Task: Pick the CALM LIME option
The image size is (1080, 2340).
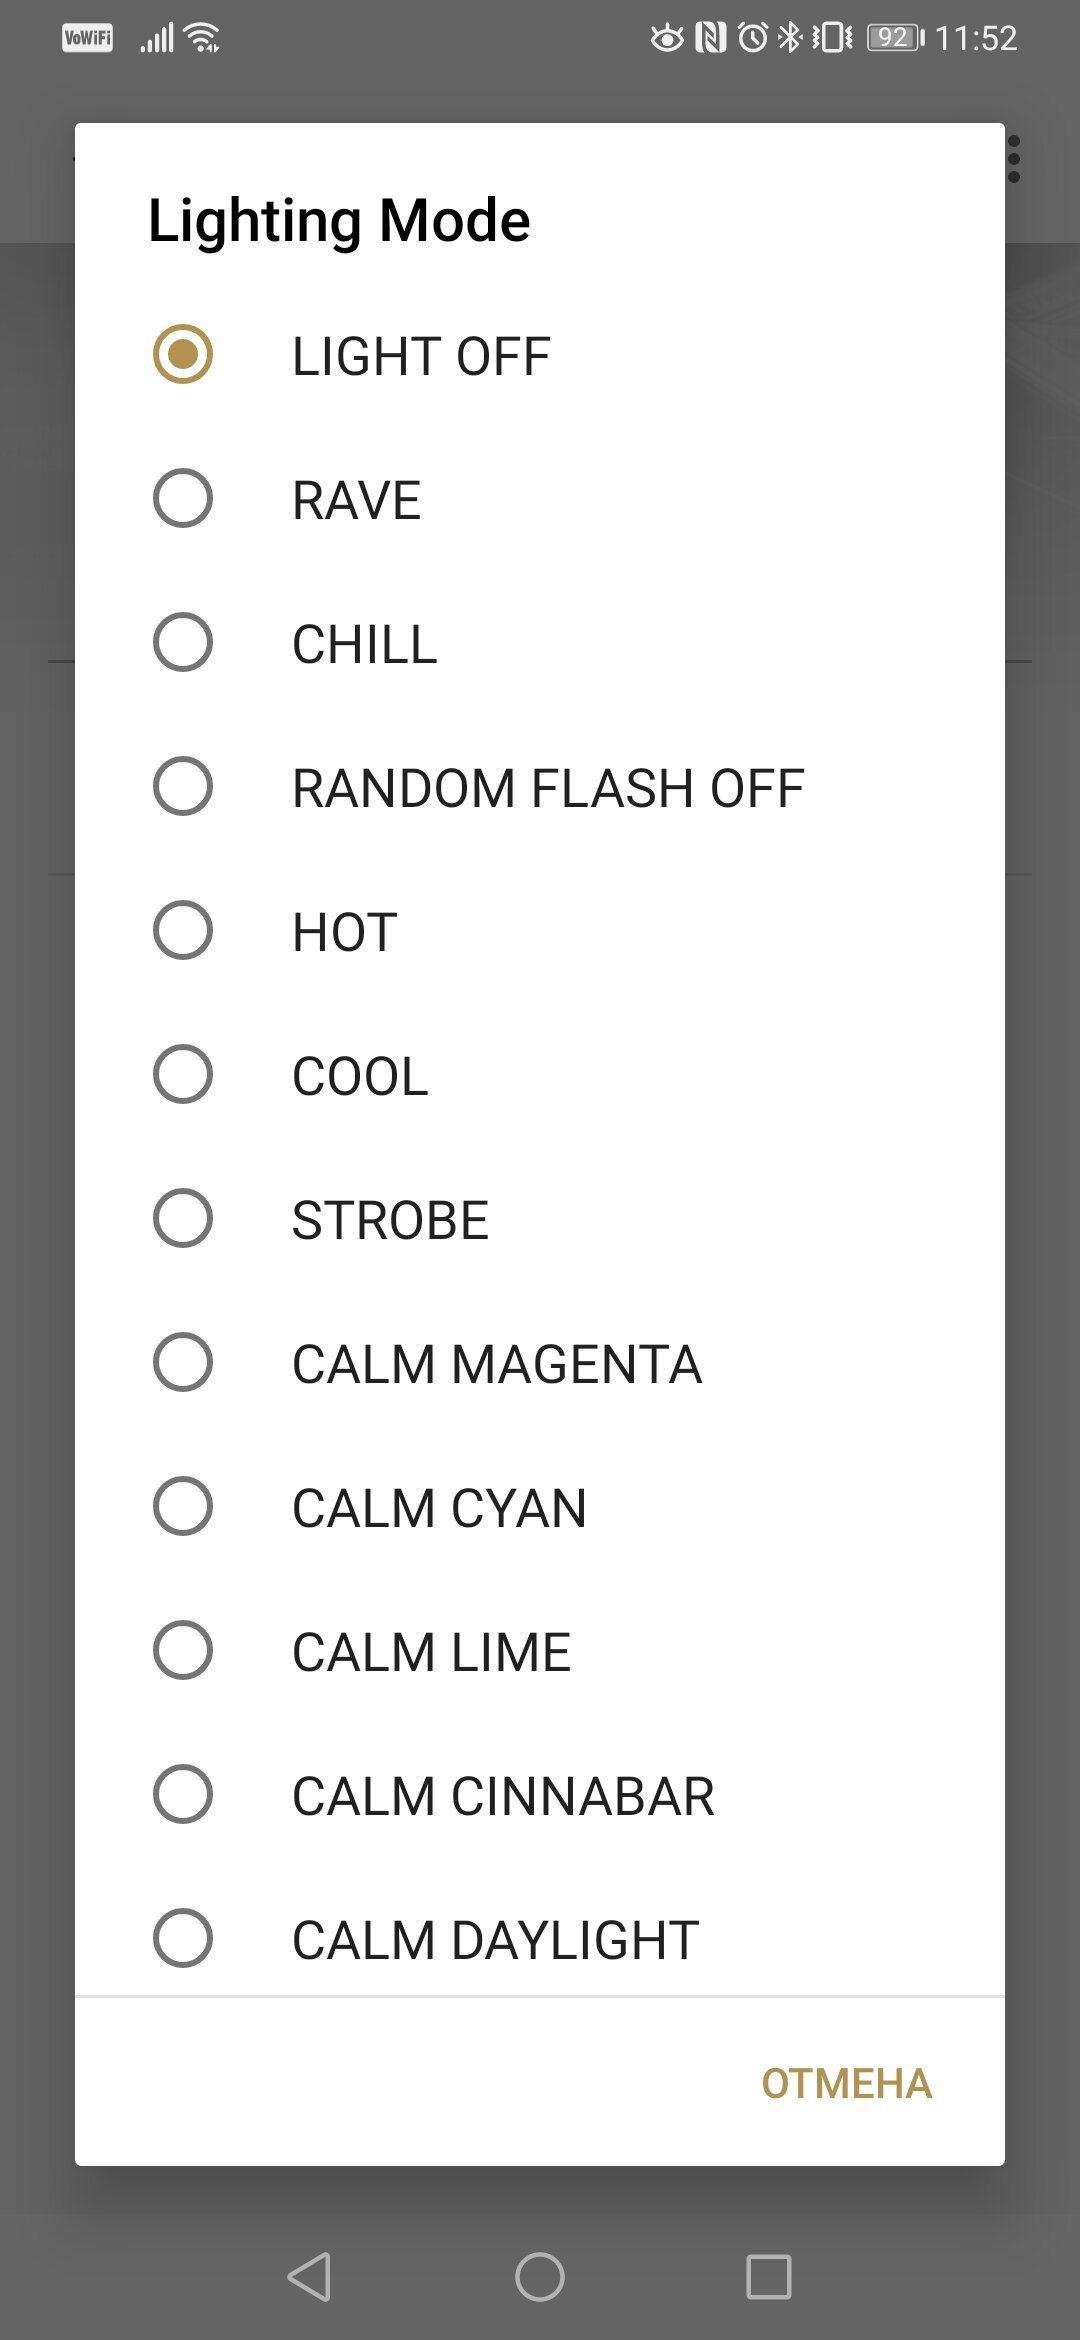Action: click(540, 1651)
